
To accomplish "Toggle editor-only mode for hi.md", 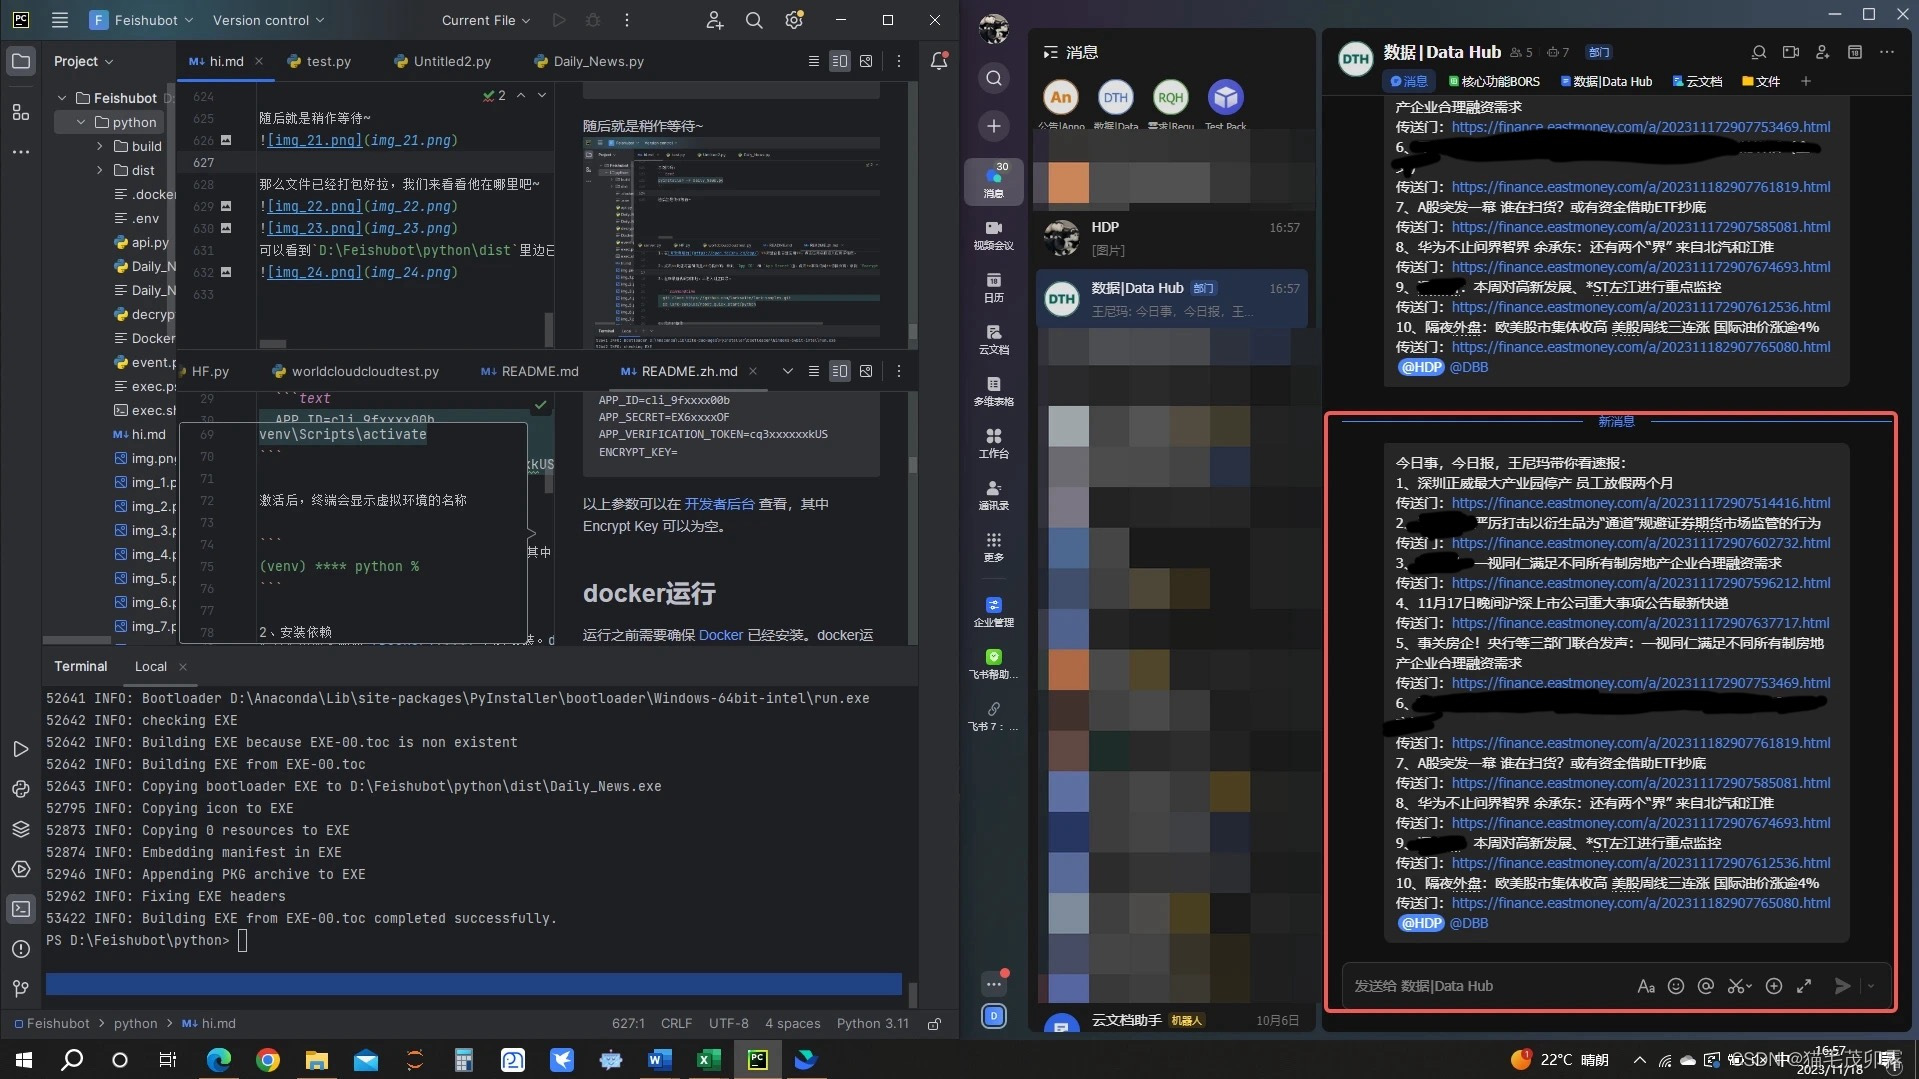I will tap(813, 61).
